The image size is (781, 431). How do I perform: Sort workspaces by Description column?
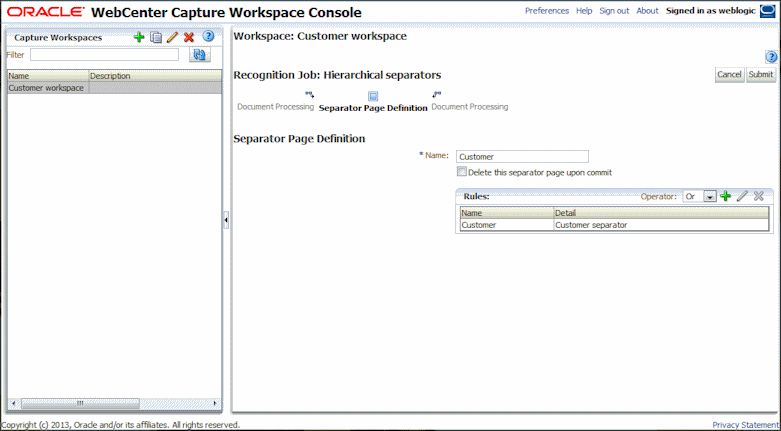click(155, 76)
